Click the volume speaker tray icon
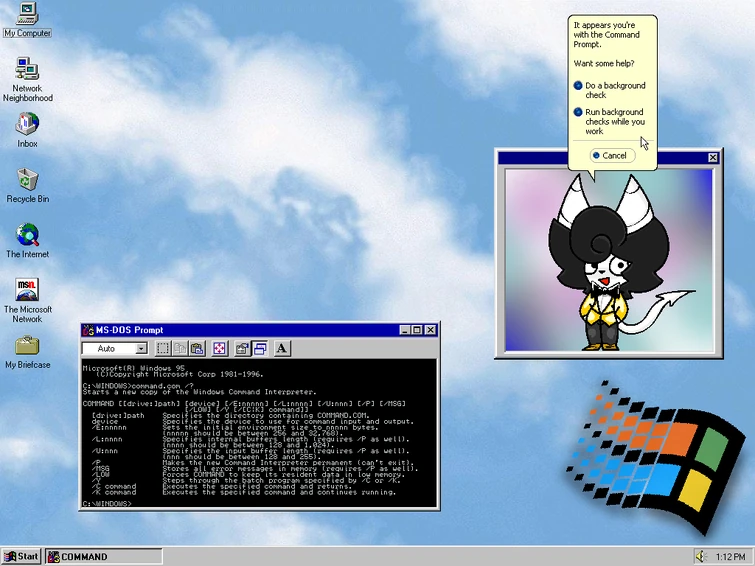Screen dimensions: 755x566 pos(701,557)
